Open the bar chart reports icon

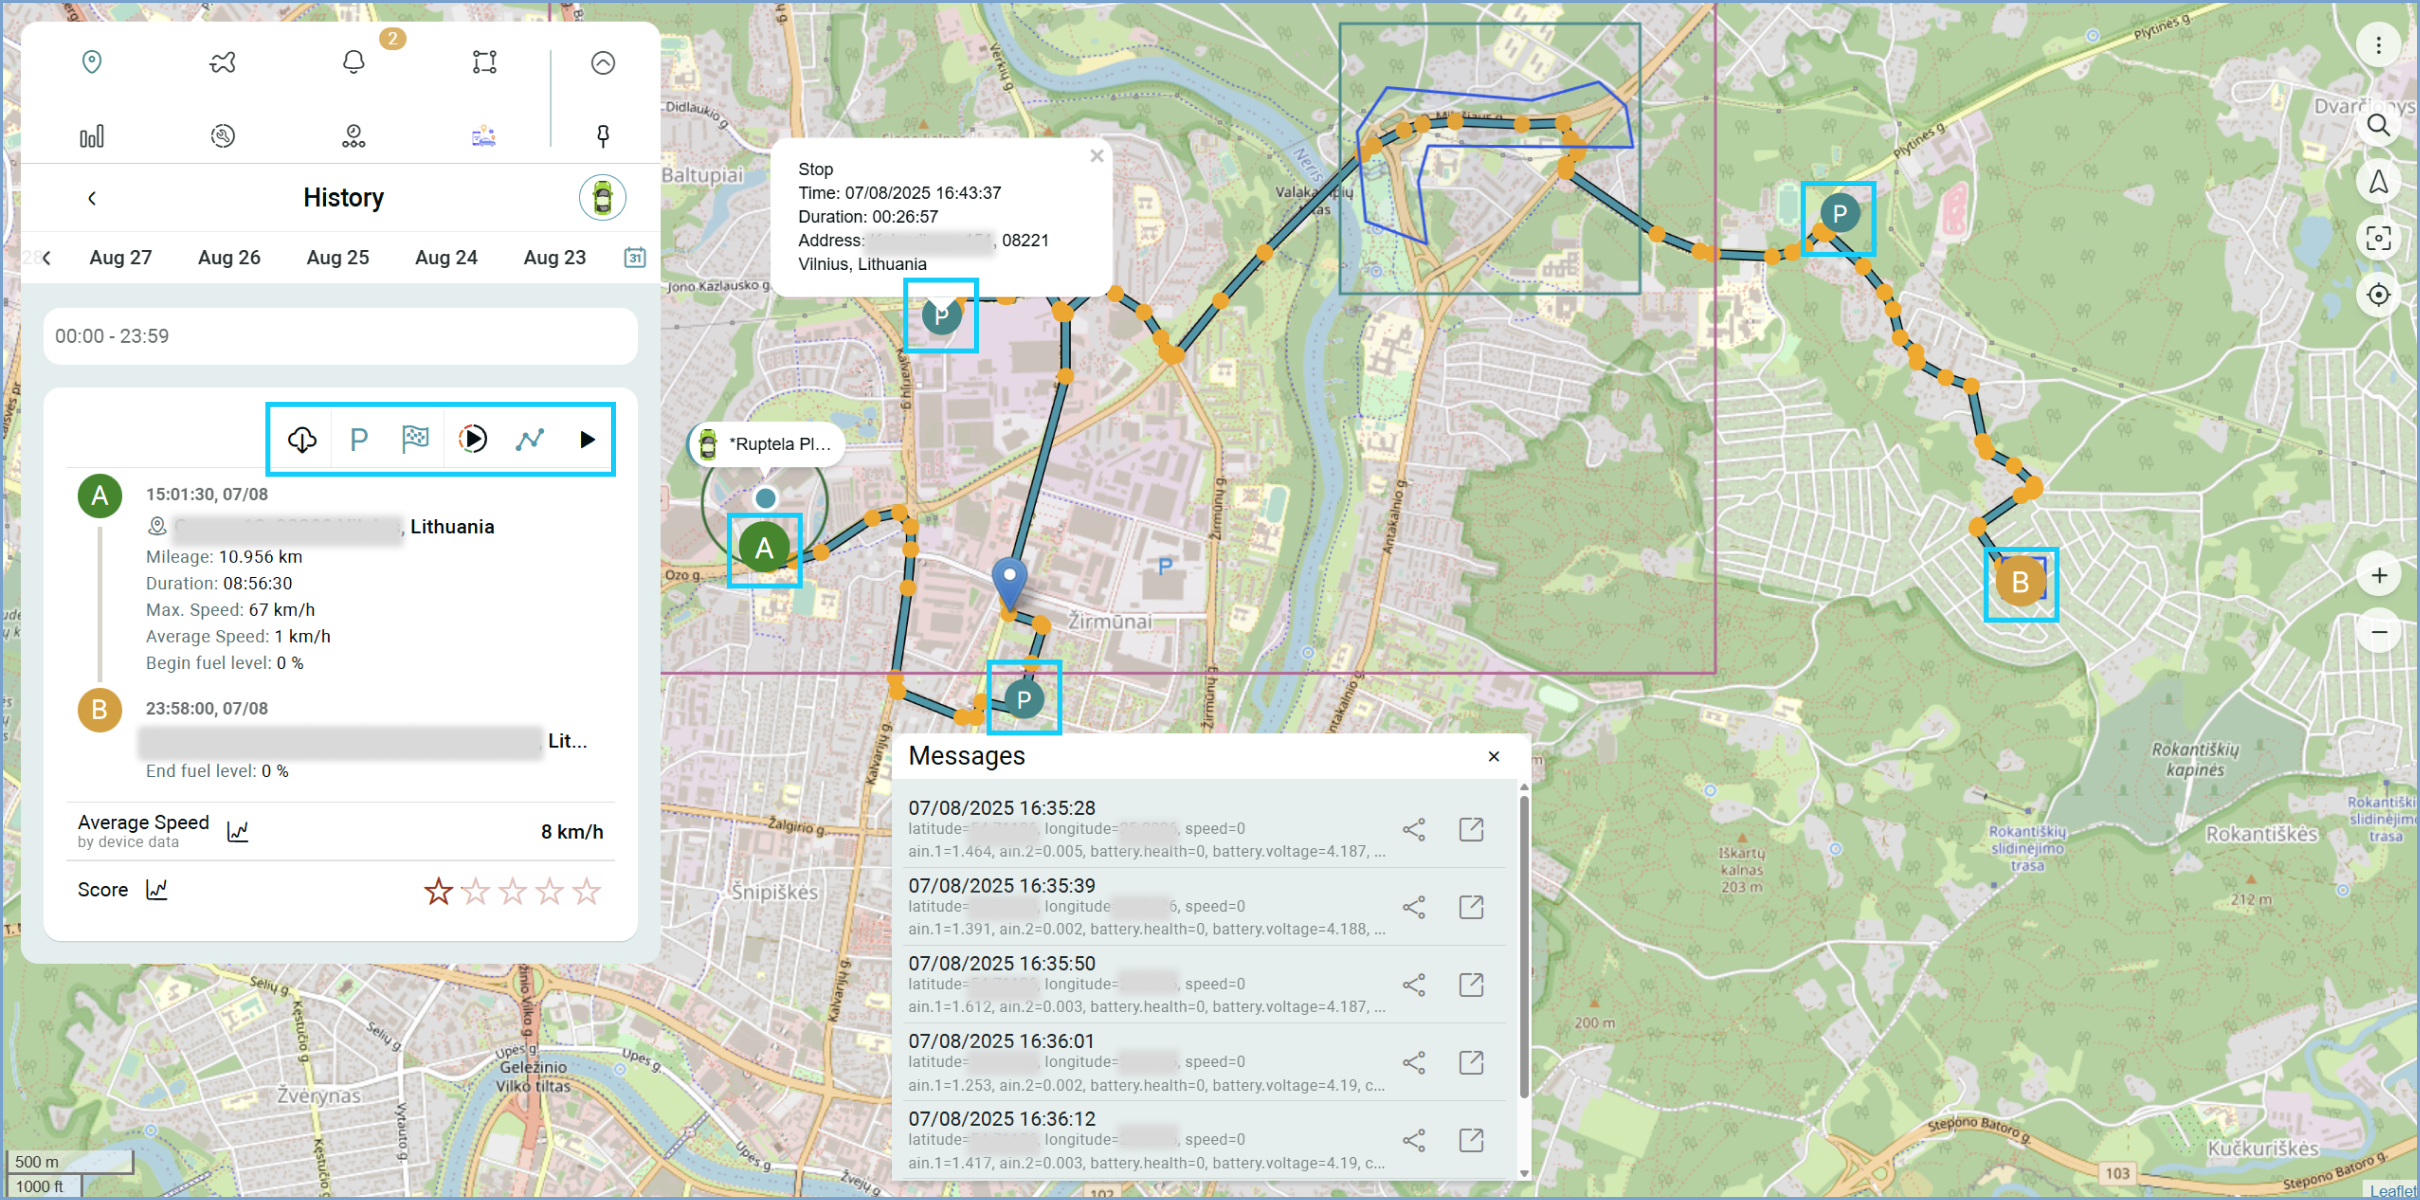click(x=91, y=136)
